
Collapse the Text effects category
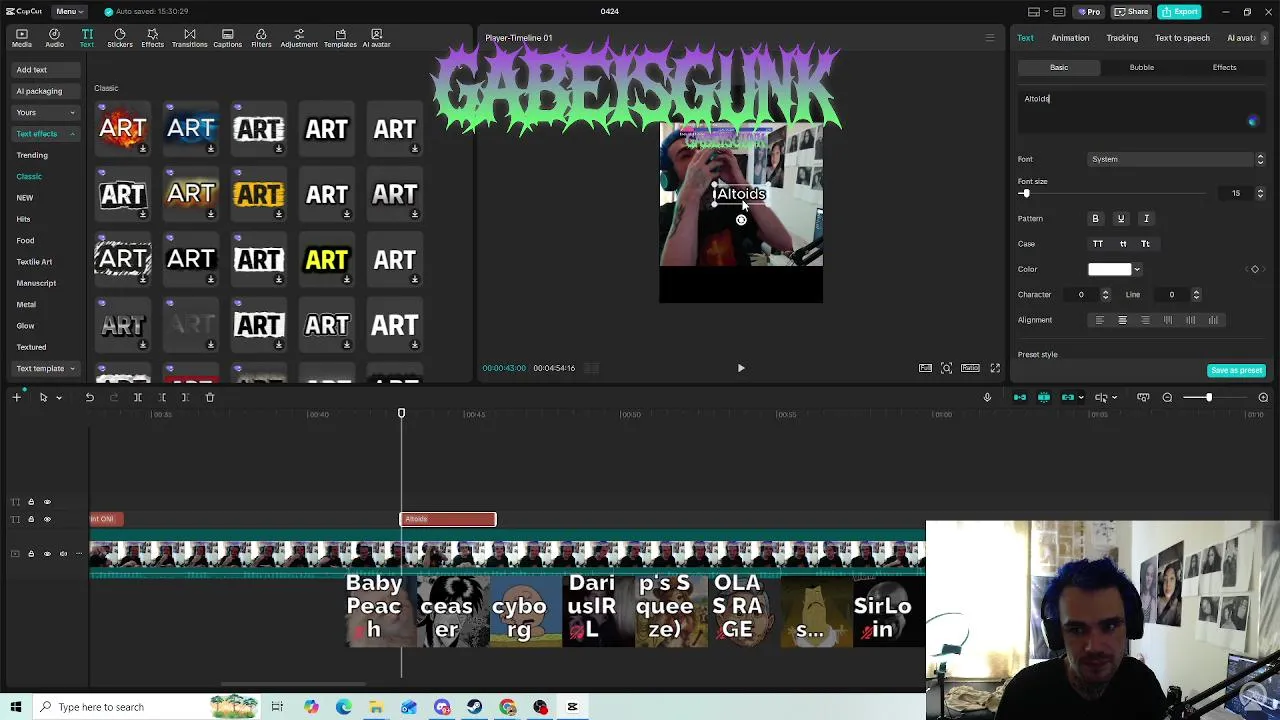pyautogui.click(x=45, y=134)
